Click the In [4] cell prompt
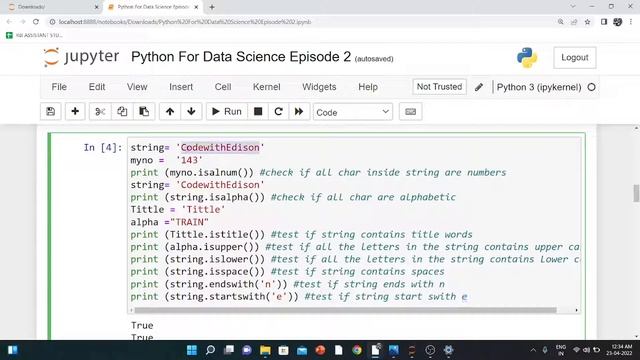 click(103, 147)
